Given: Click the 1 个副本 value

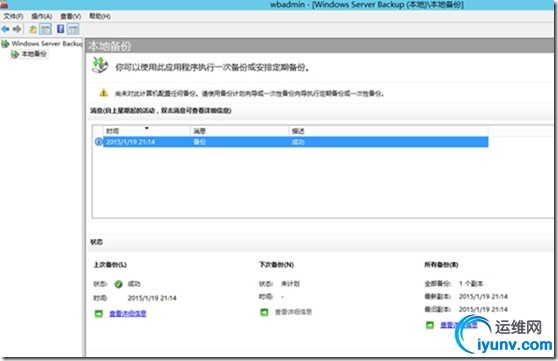Looking at the screenshot, I should pos(471,284).
